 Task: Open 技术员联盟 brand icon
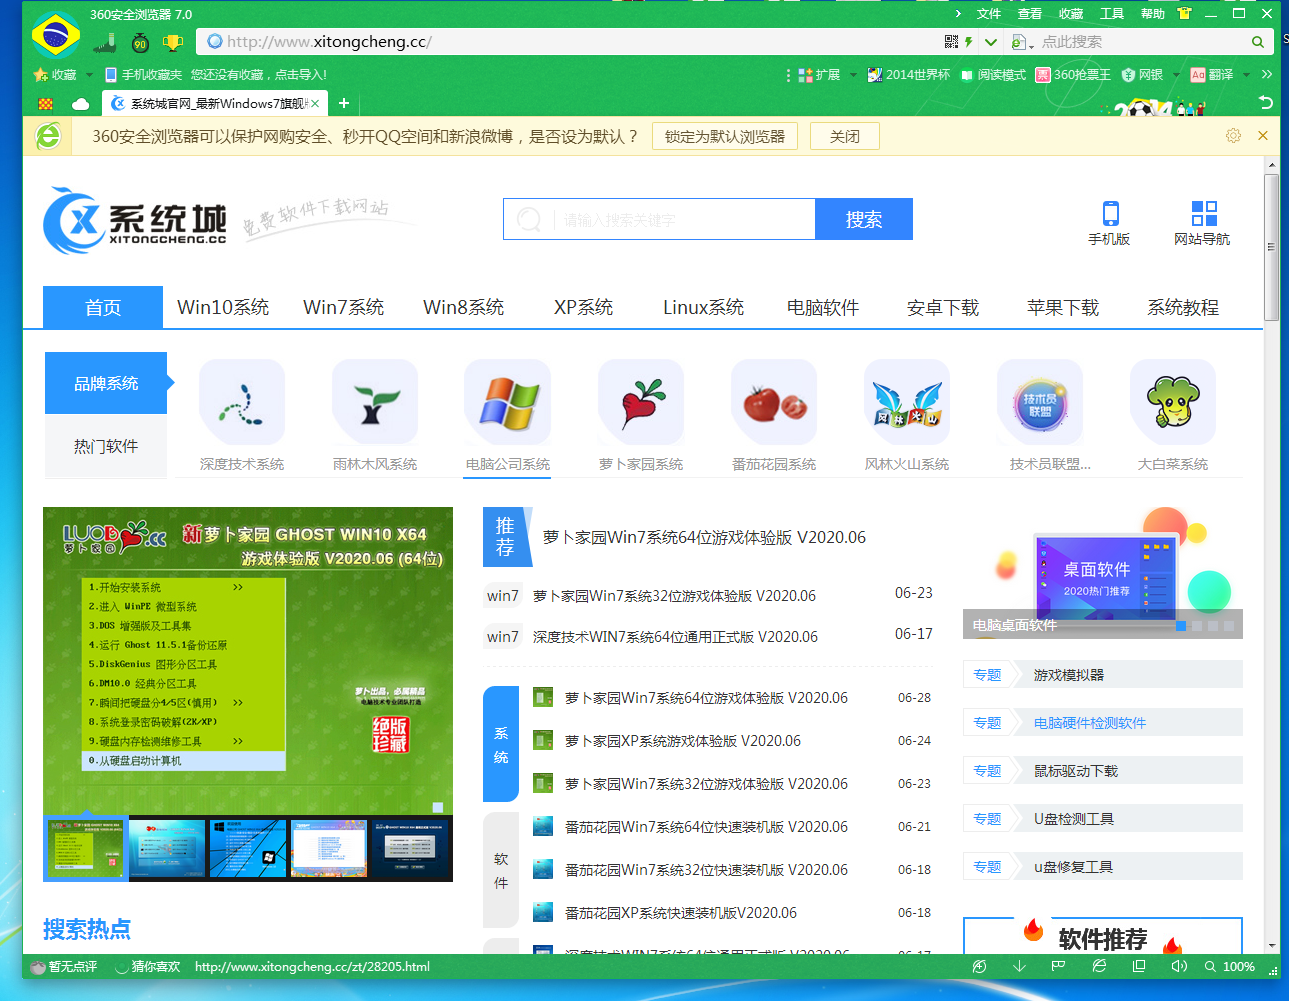1040,402
